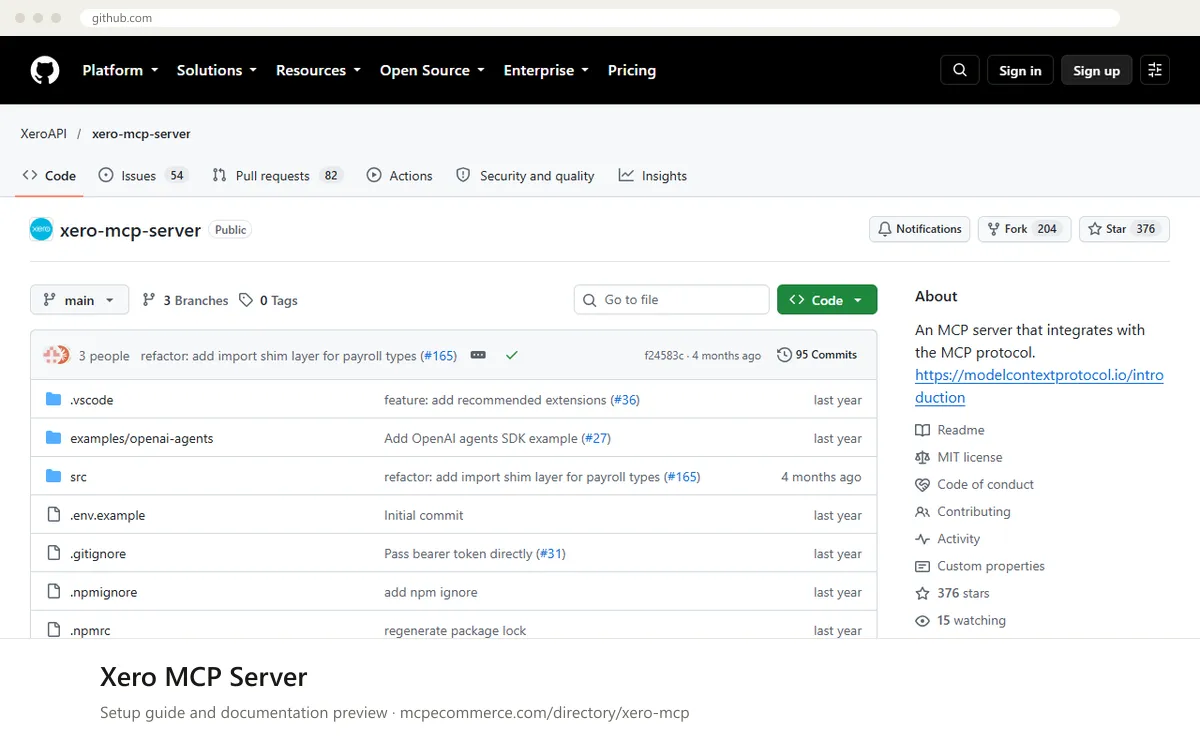
Task: Click the eye icon beside 15 watching
Action: pyautogui.click(x=922, y=620)
